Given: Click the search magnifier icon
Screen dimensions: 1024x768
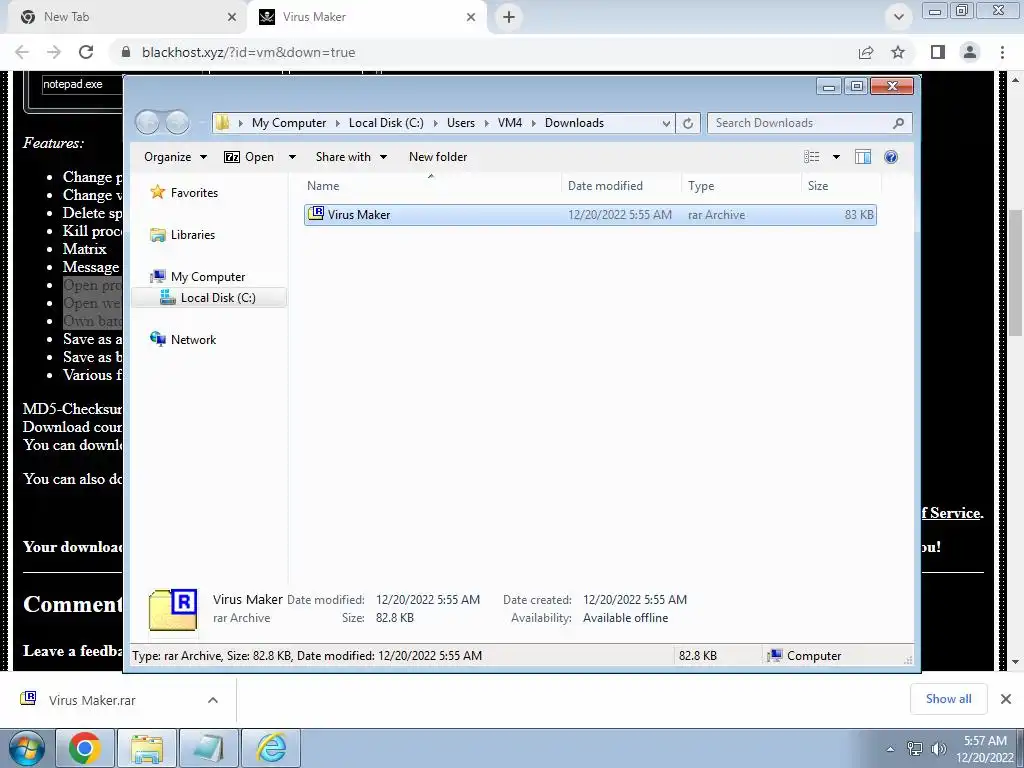Looking at the screenshot, I should click(x=899, y=123).
